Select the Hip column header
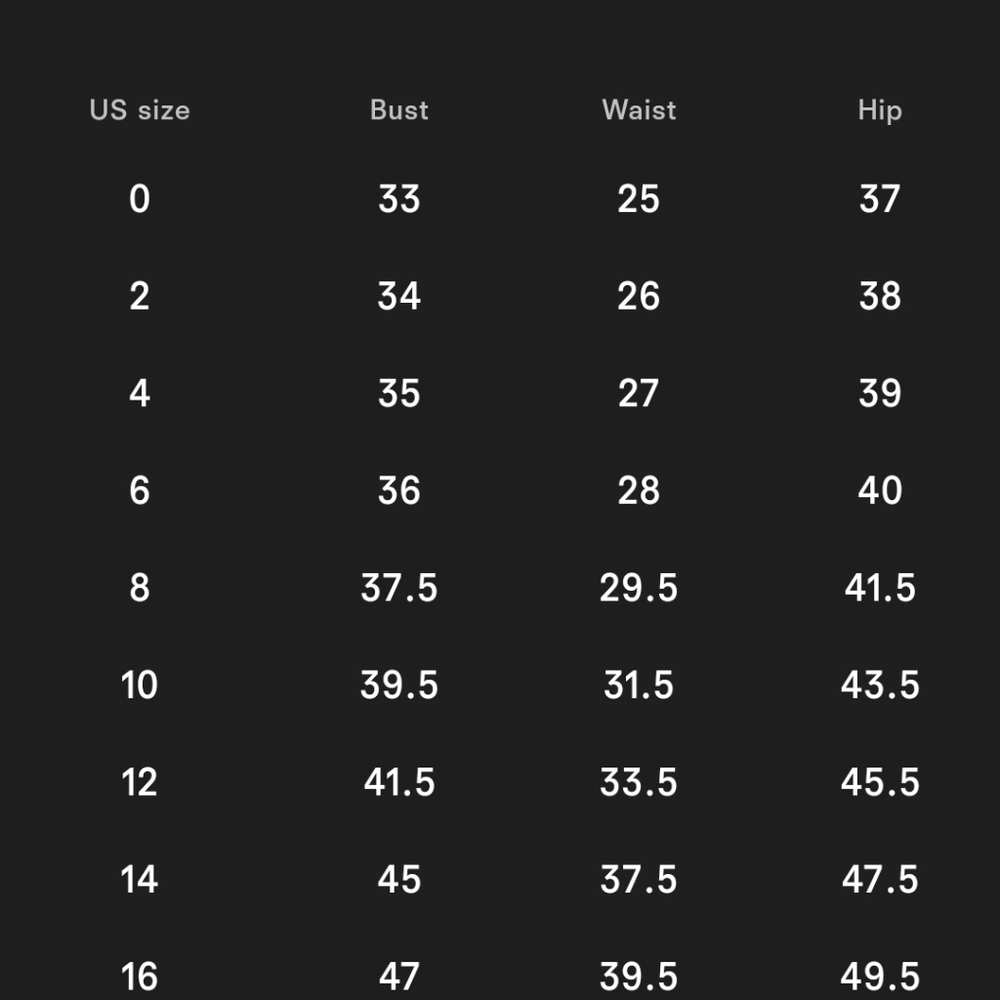The image size is (1000, 1000). 879,111
